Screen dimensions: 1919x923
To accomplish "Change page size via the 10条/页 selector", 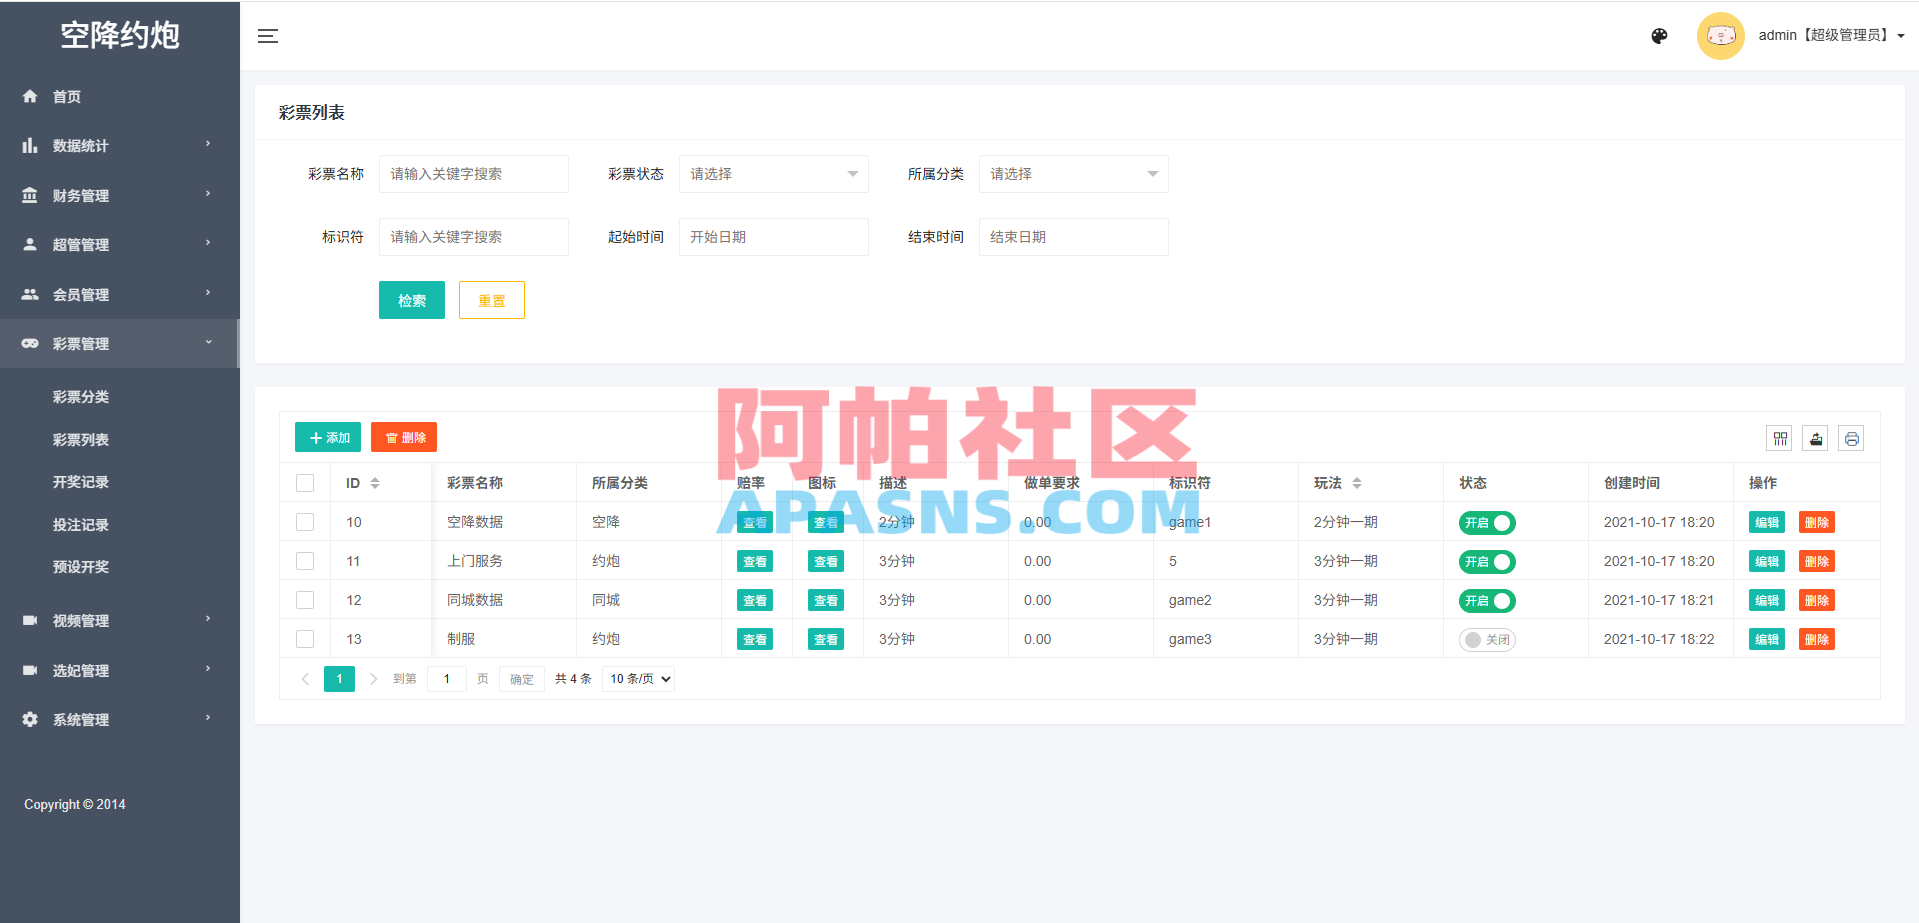I will point(637,678).
